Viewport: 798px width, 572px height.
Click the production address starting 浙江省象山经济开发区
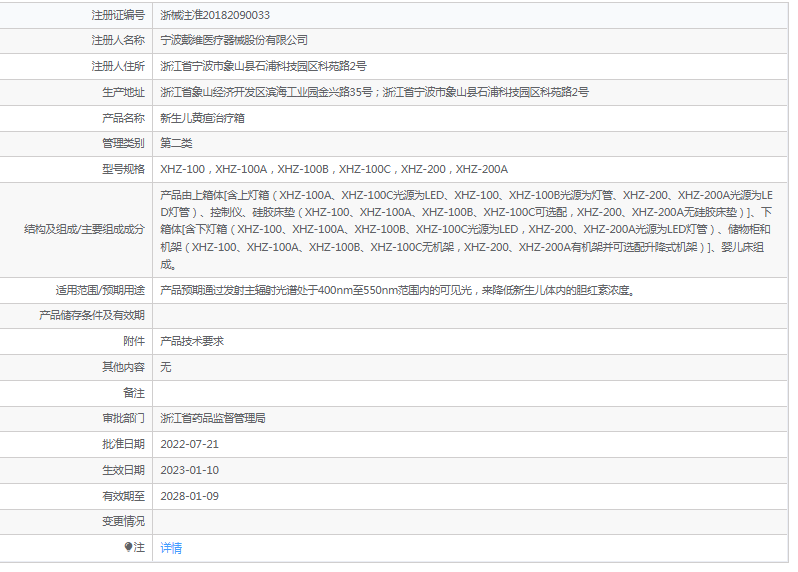pyautogui.click(x=374, y=92)
